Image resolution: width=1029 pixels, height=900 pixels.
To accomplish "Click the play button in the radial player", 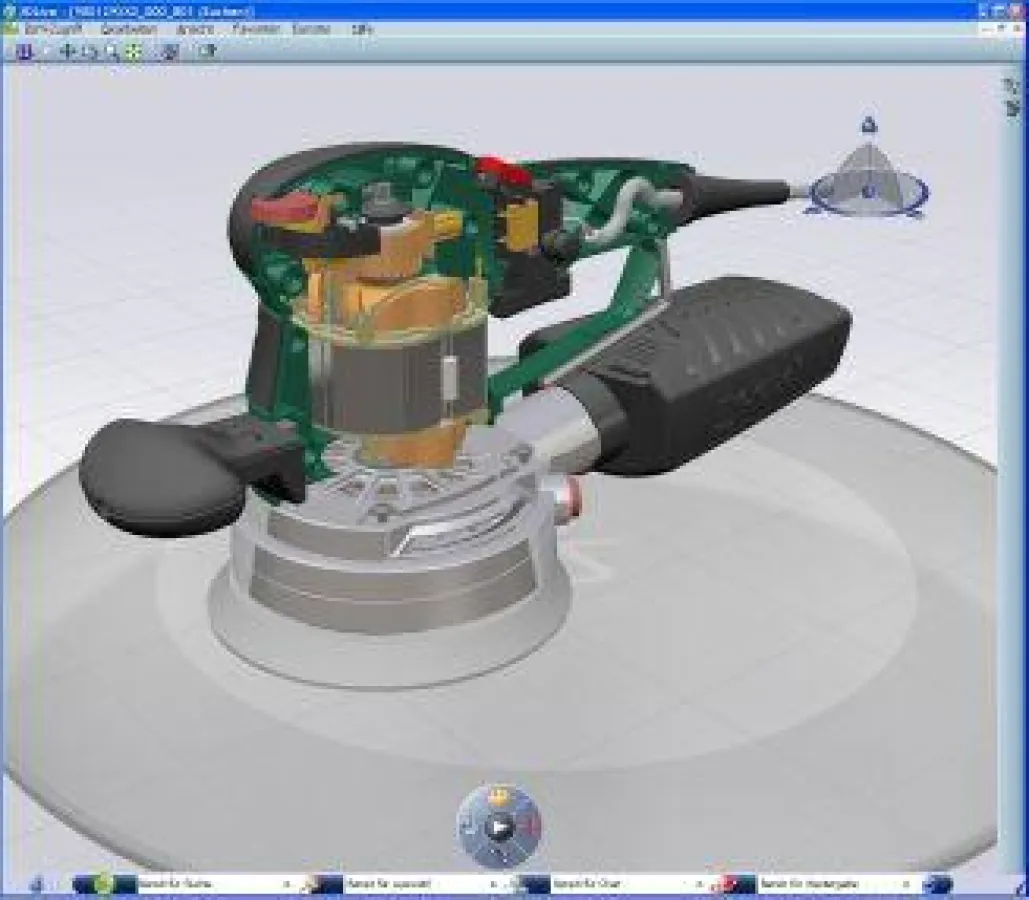I will (500, 826).
